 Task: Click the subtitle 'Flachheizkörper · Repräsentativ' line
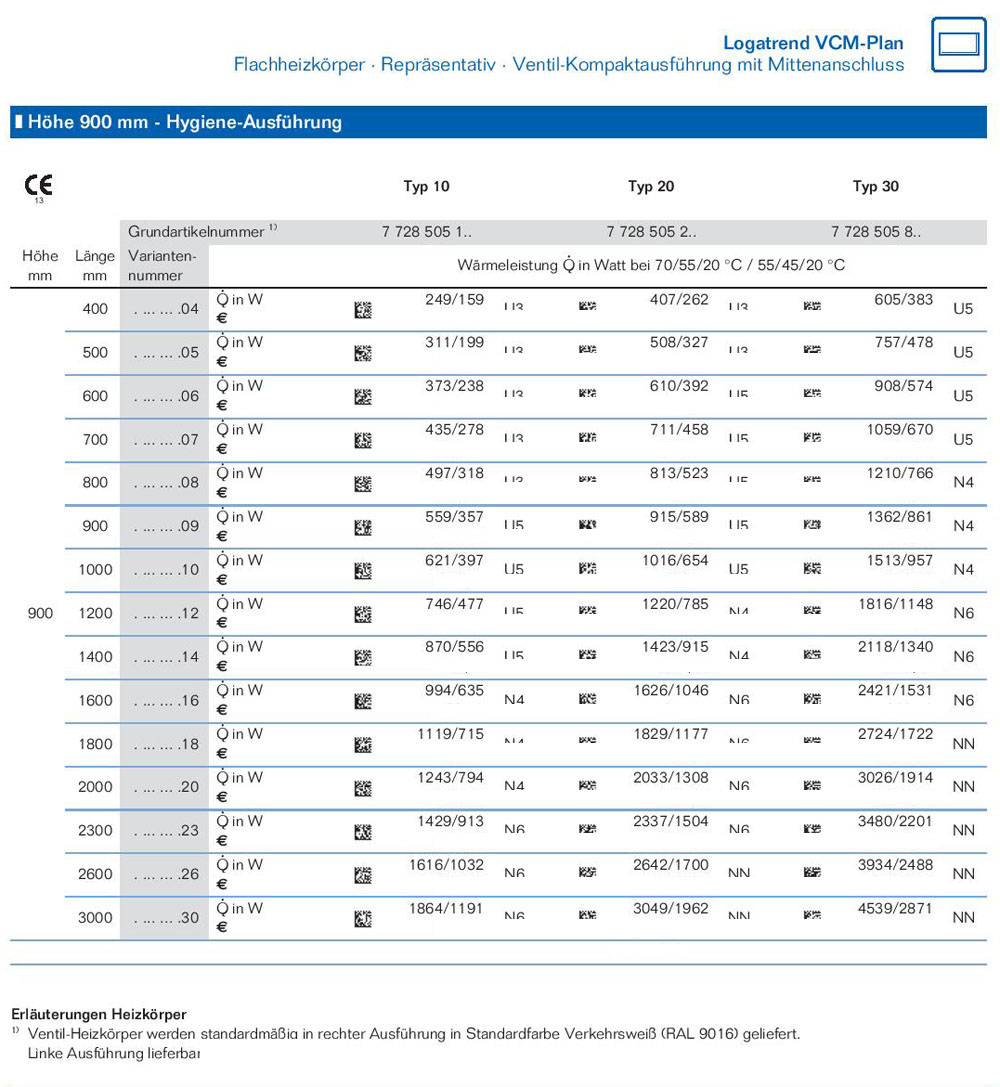click(569, 64)
